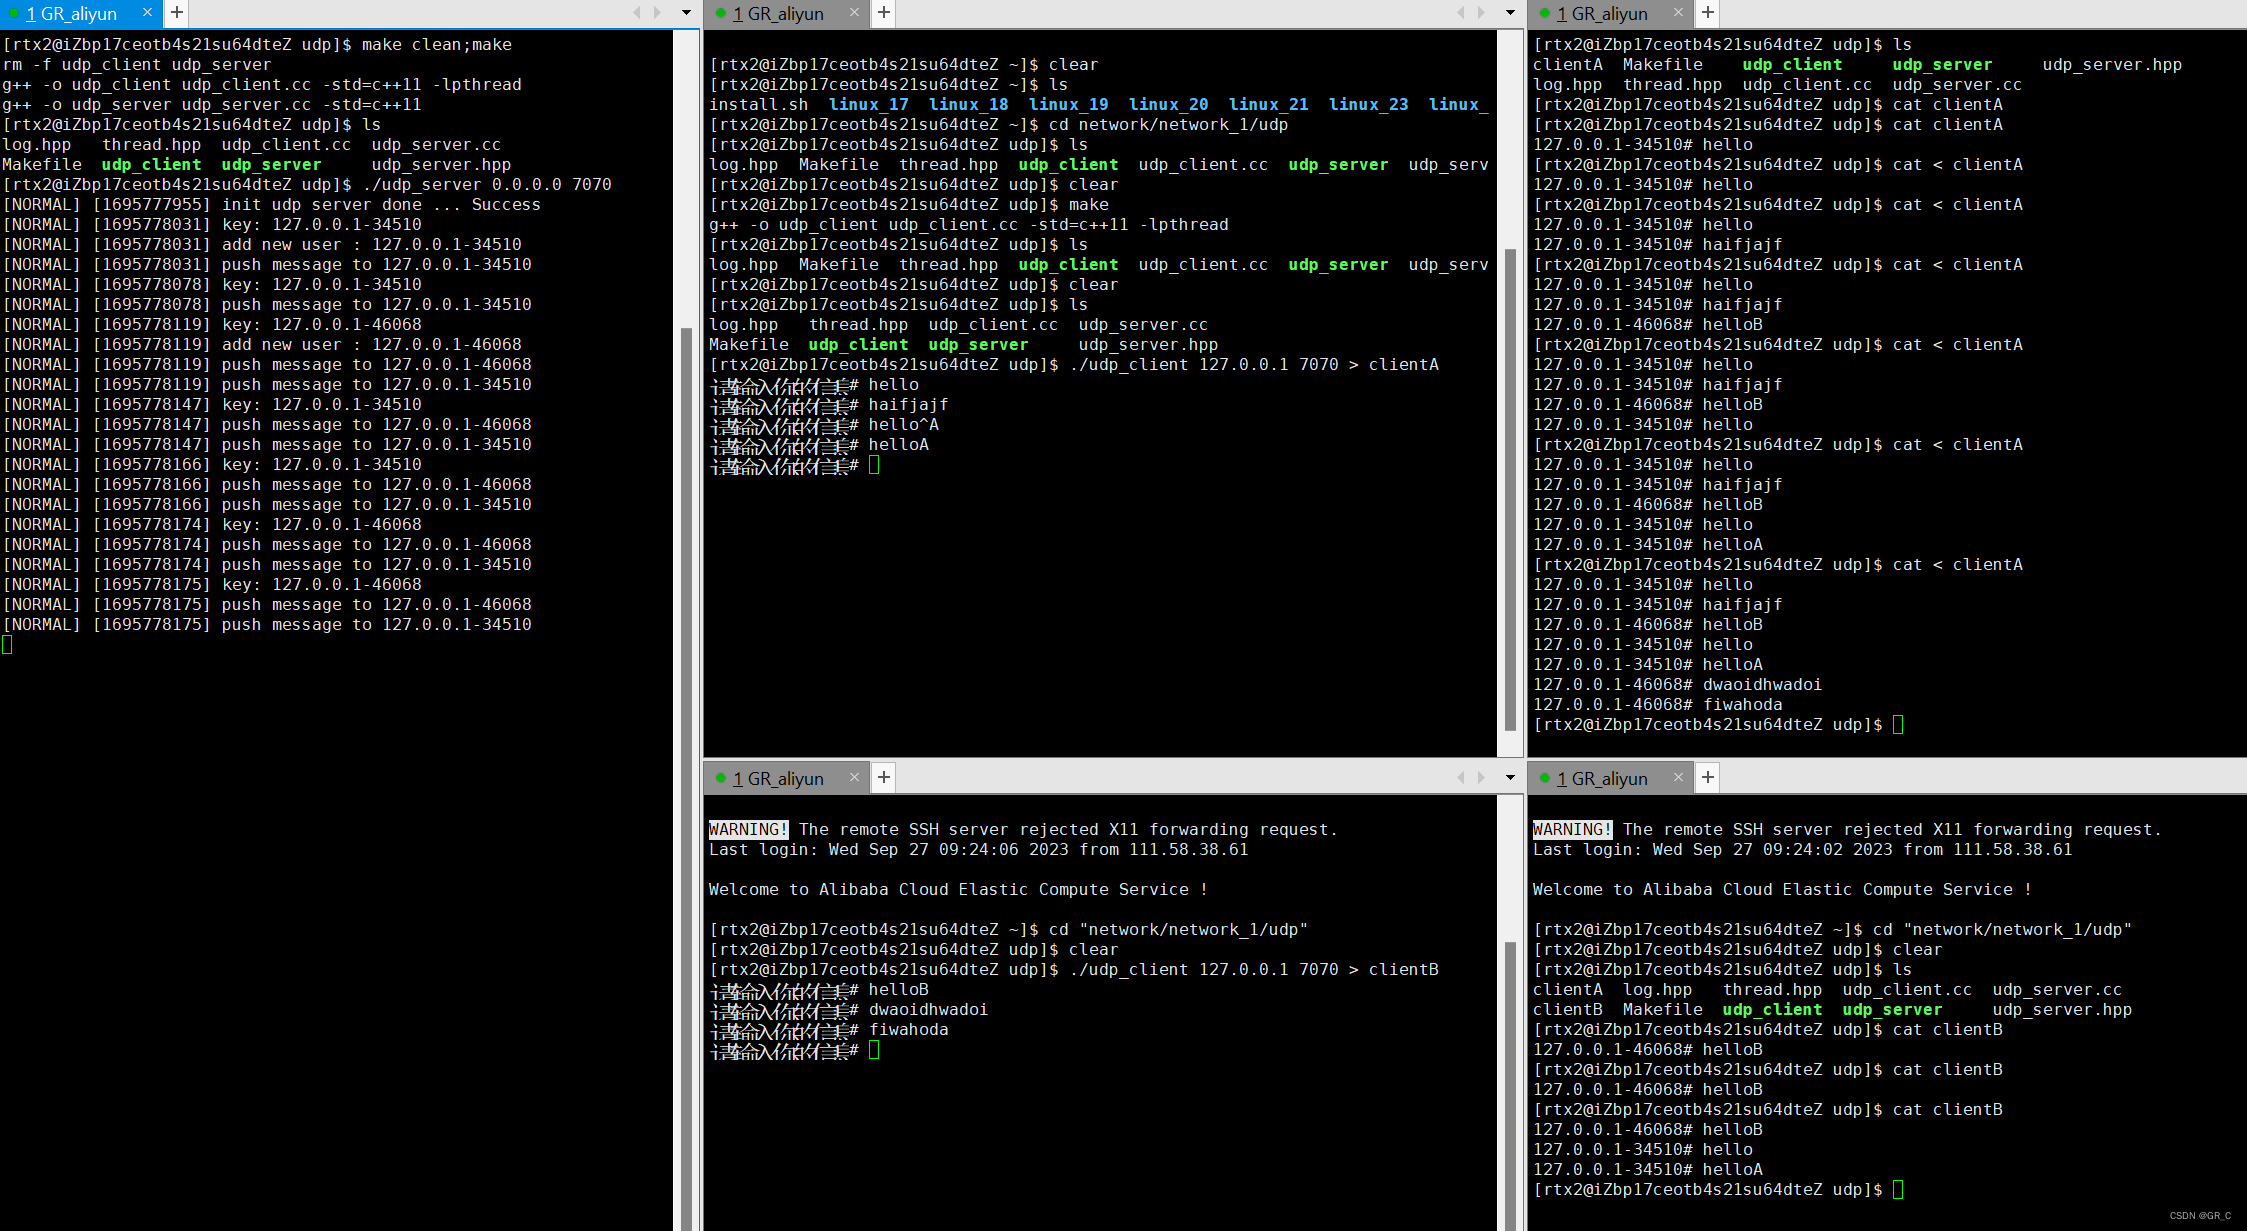
Task: Click the 'make clean;make' command text
Action: tap(437, 44)
